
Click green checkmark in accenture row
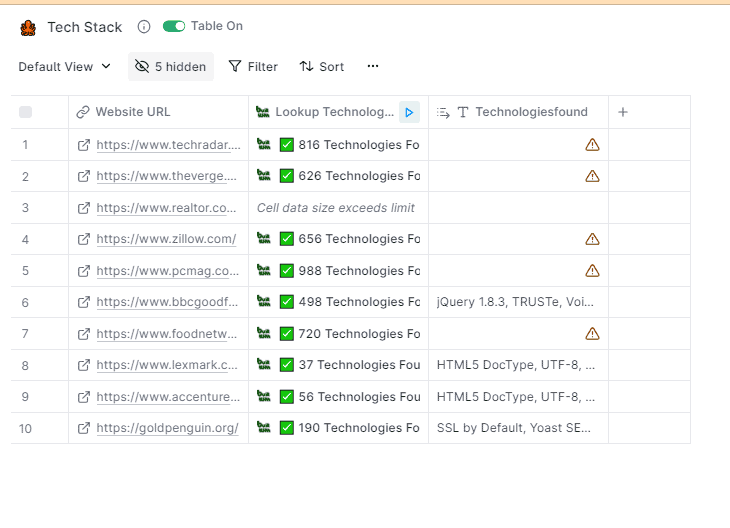(x=287, y=397)
